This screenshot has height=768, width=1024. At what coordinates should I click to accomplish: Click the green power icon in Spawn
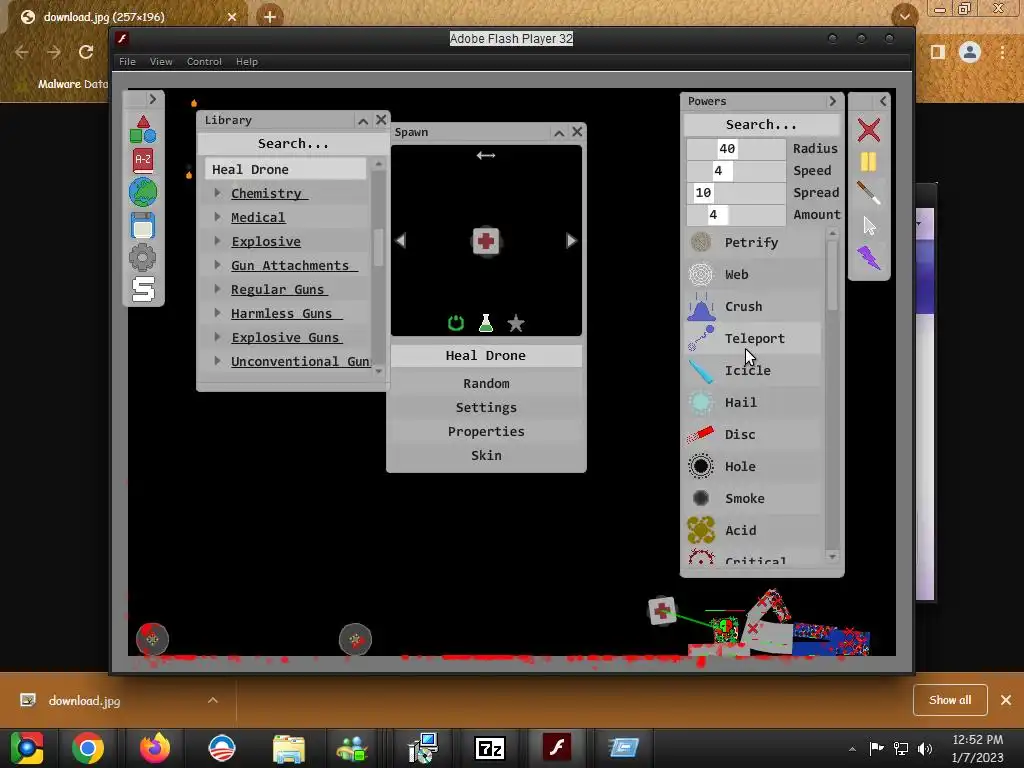(x=456, y=323)
